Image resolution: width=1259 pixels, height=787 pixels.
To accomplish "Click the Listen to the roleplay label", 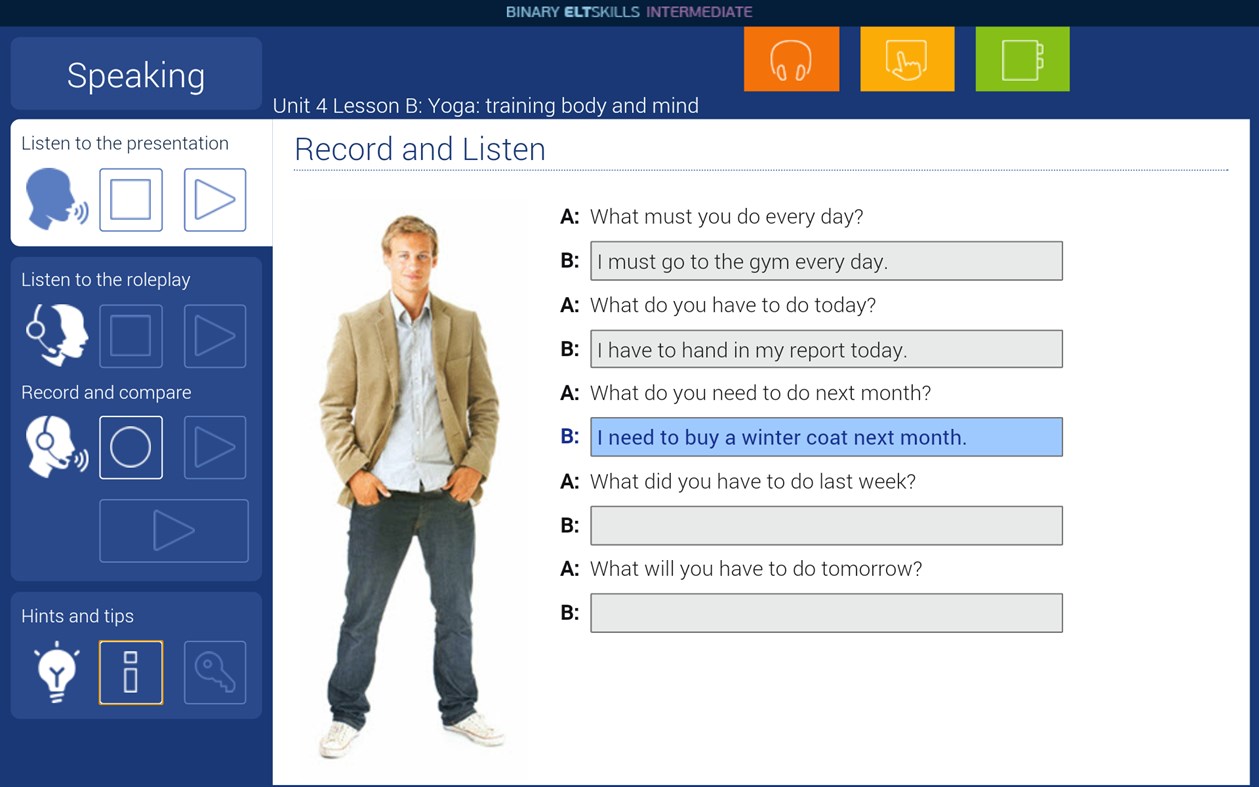I will pyautogui.click(x=105, y=280).
